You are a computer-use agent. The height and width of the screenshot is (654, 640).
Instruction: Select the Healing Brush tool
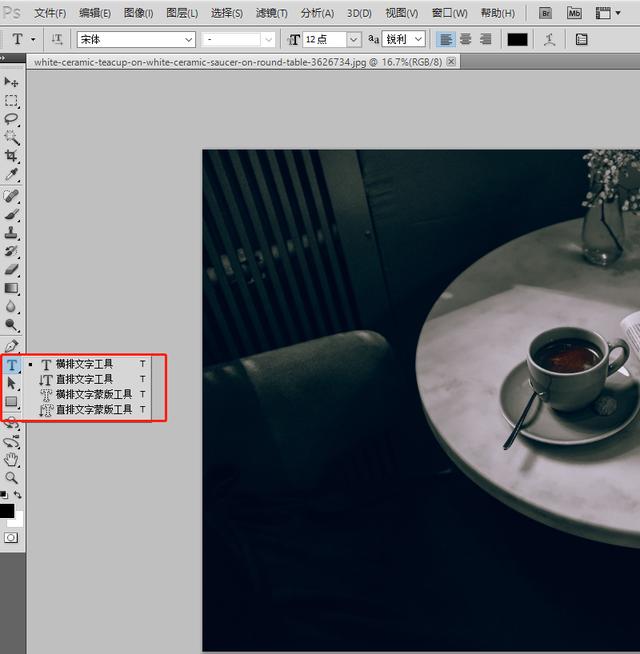coord(11,196)
